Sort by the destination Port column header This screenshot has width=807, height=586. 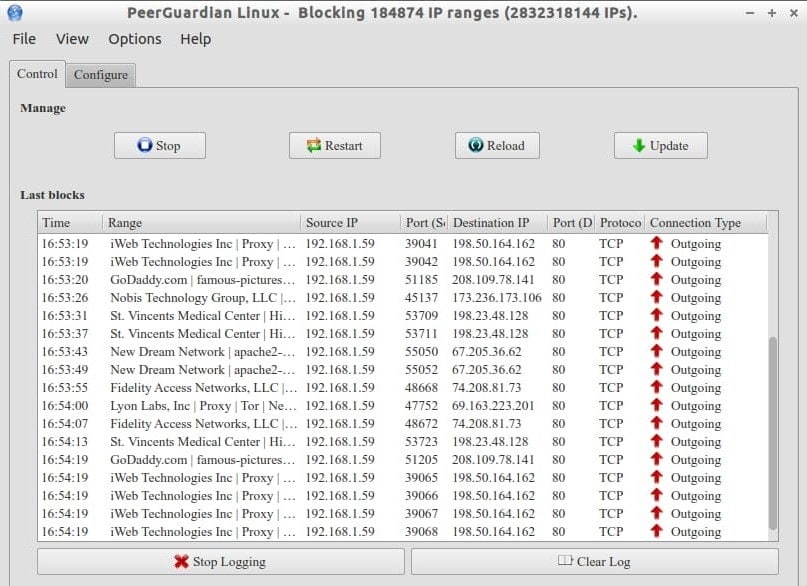571,223
